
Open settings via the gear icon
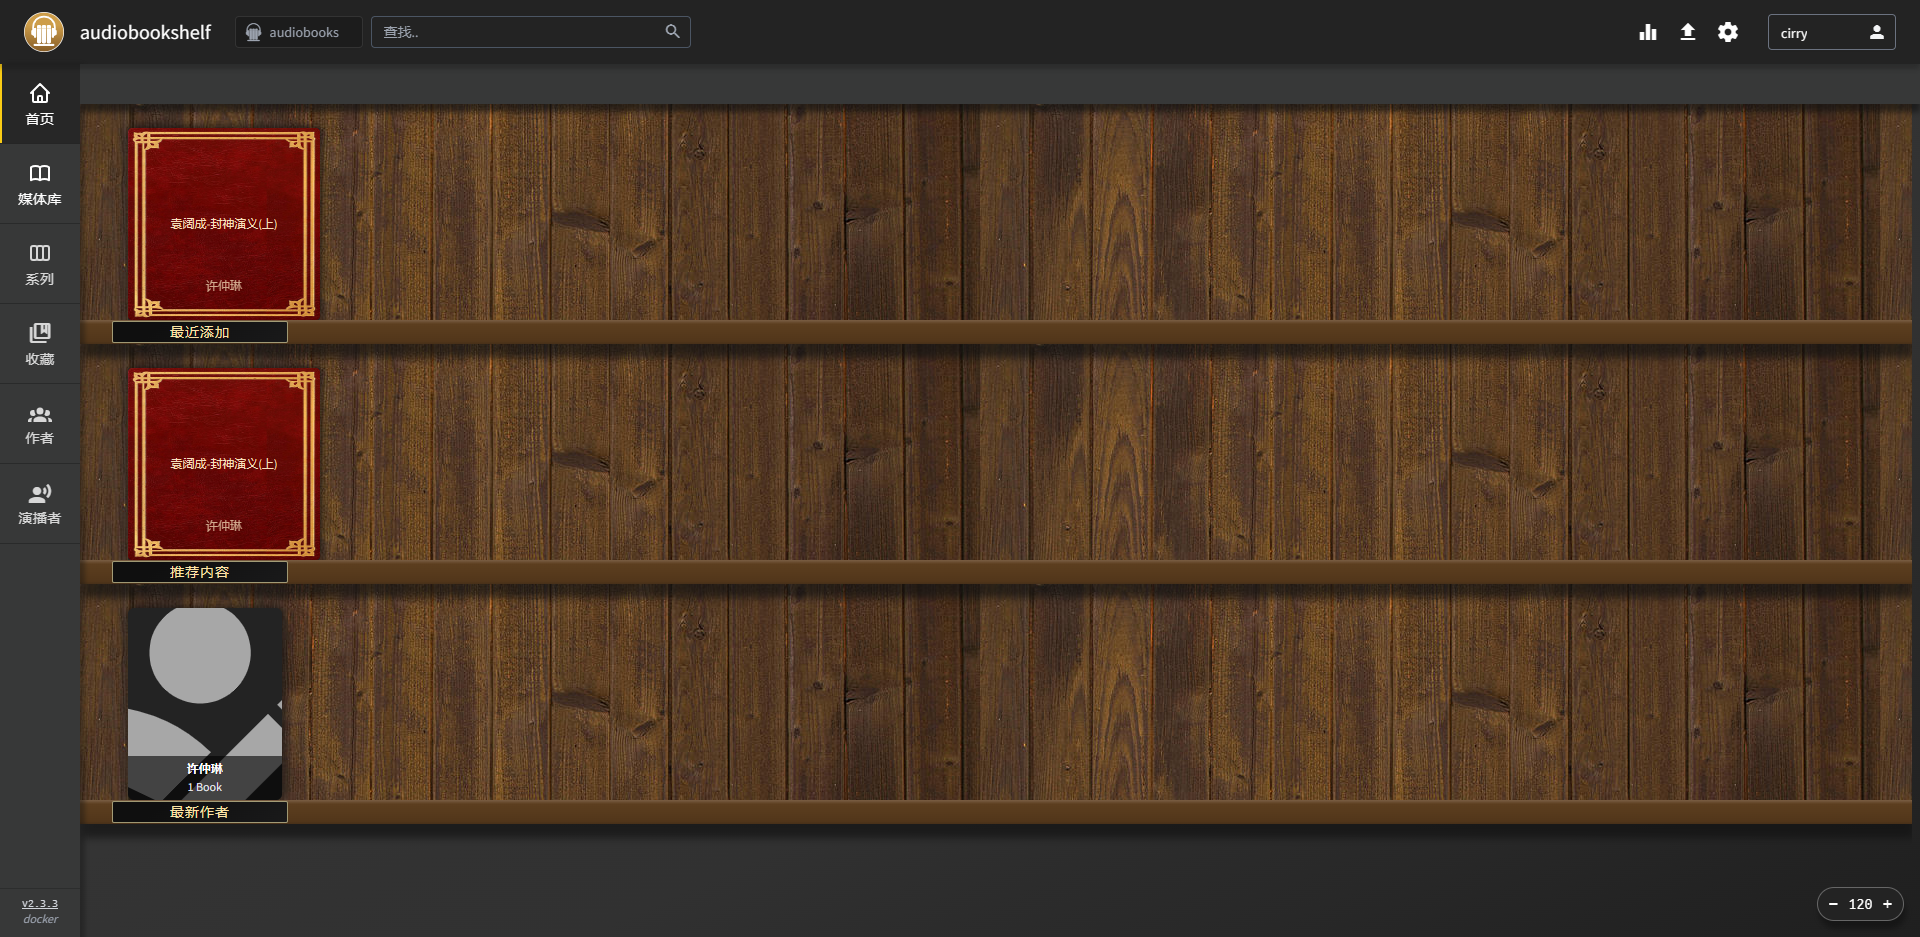1728,32
